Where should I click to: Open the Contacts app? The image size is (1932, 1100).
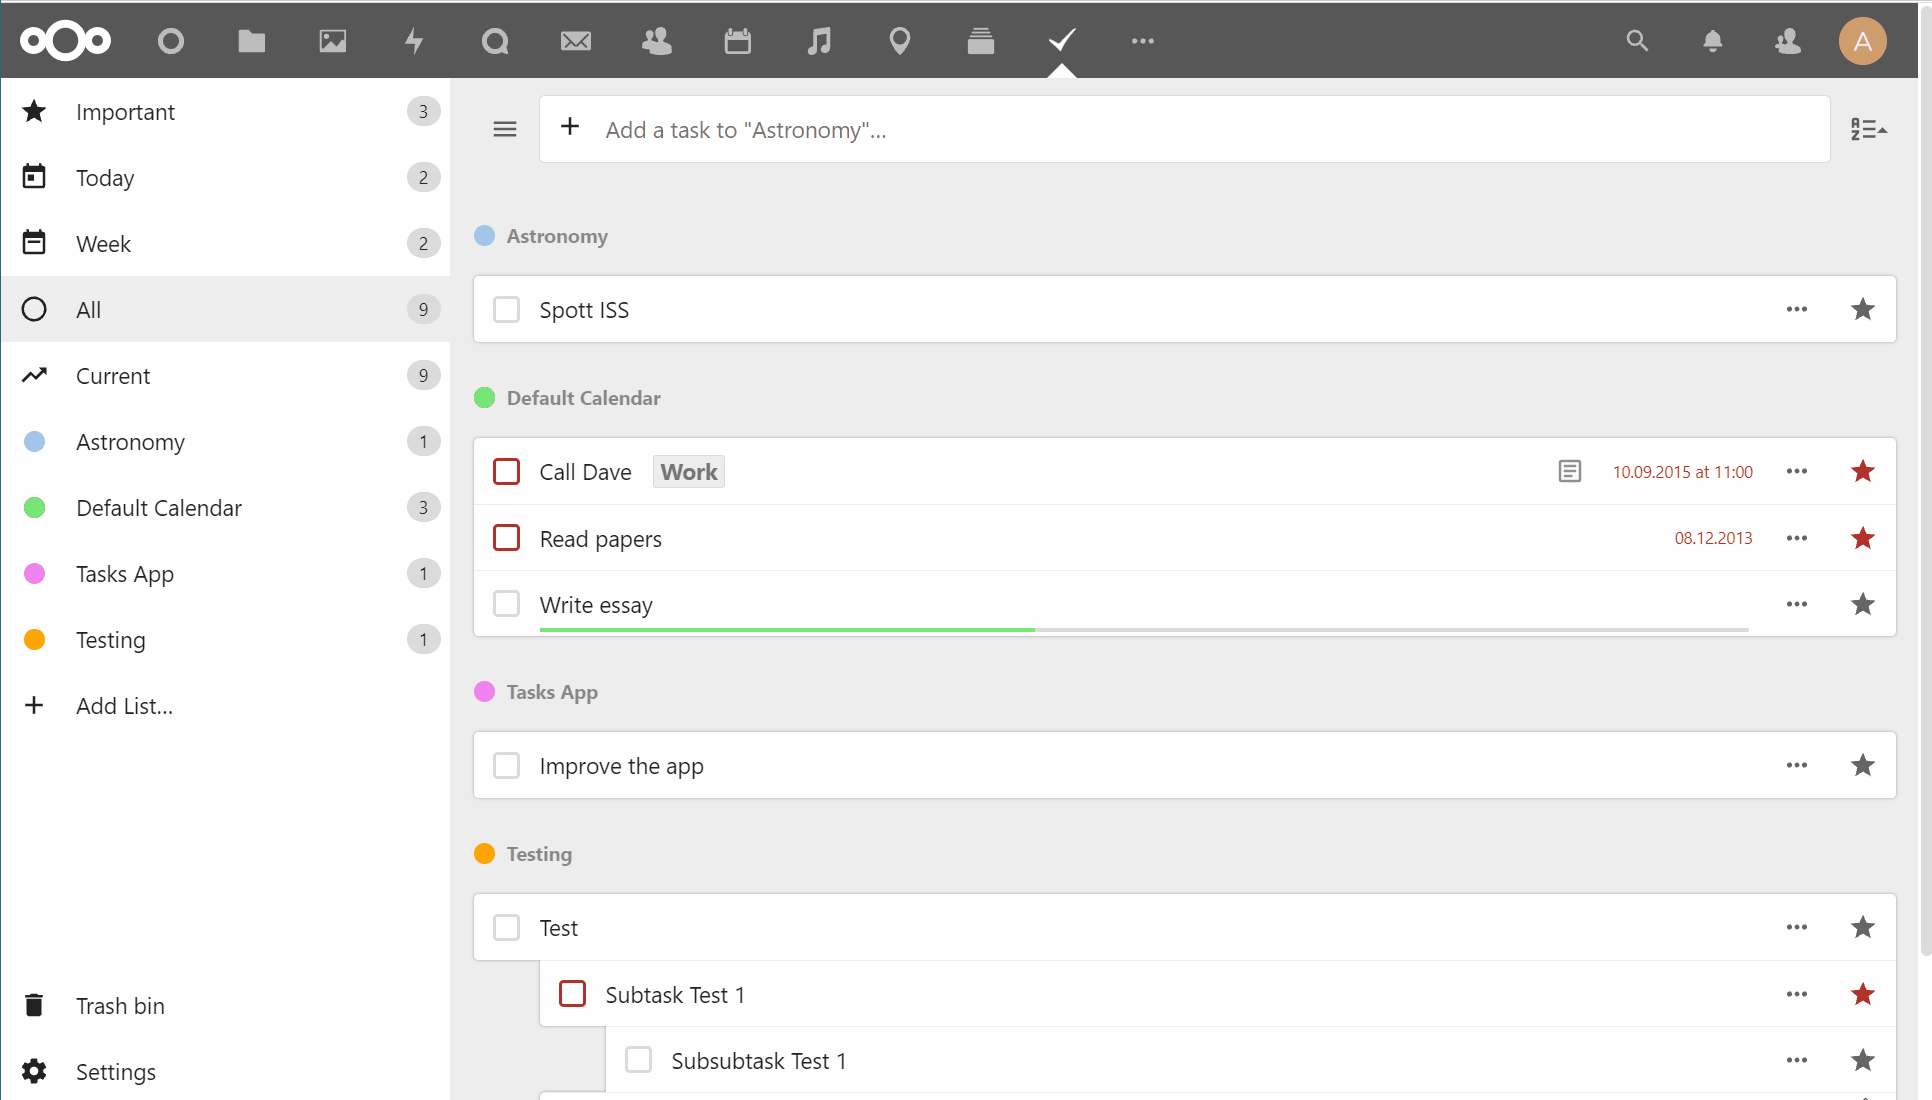[657, 41]
